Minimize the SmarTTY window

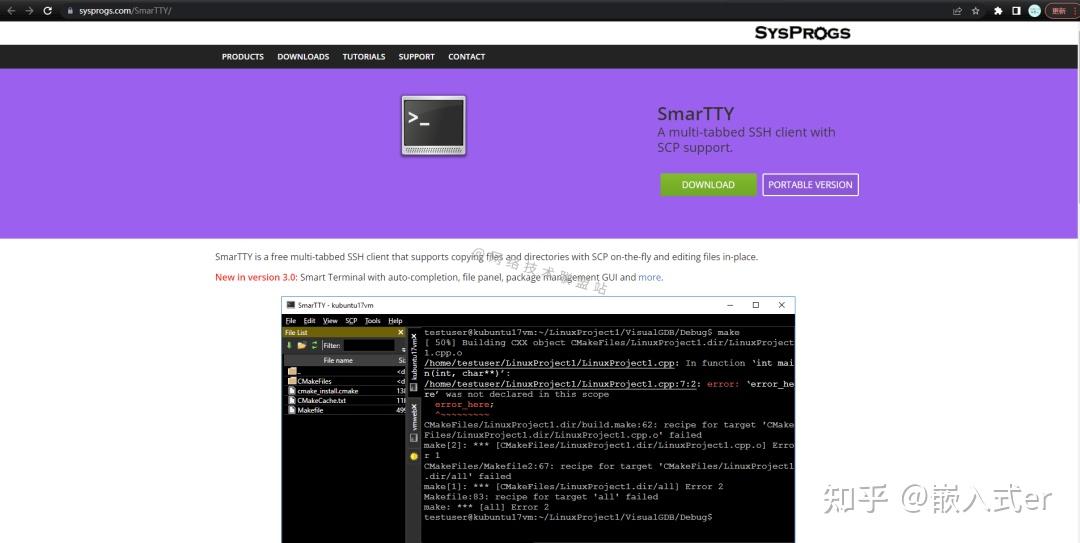click(x=730, y=305)
